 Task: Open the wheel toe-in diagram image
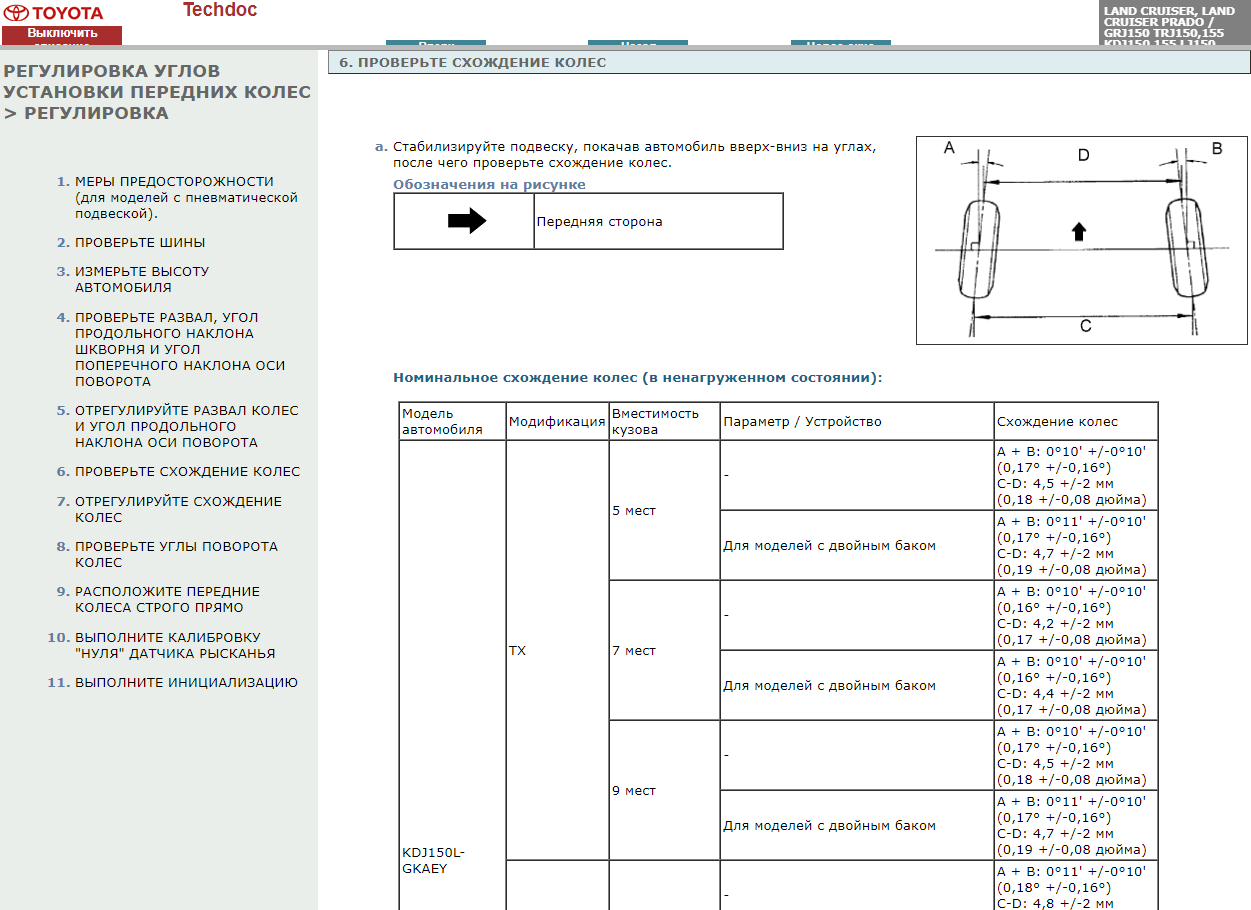[1081, 241]
